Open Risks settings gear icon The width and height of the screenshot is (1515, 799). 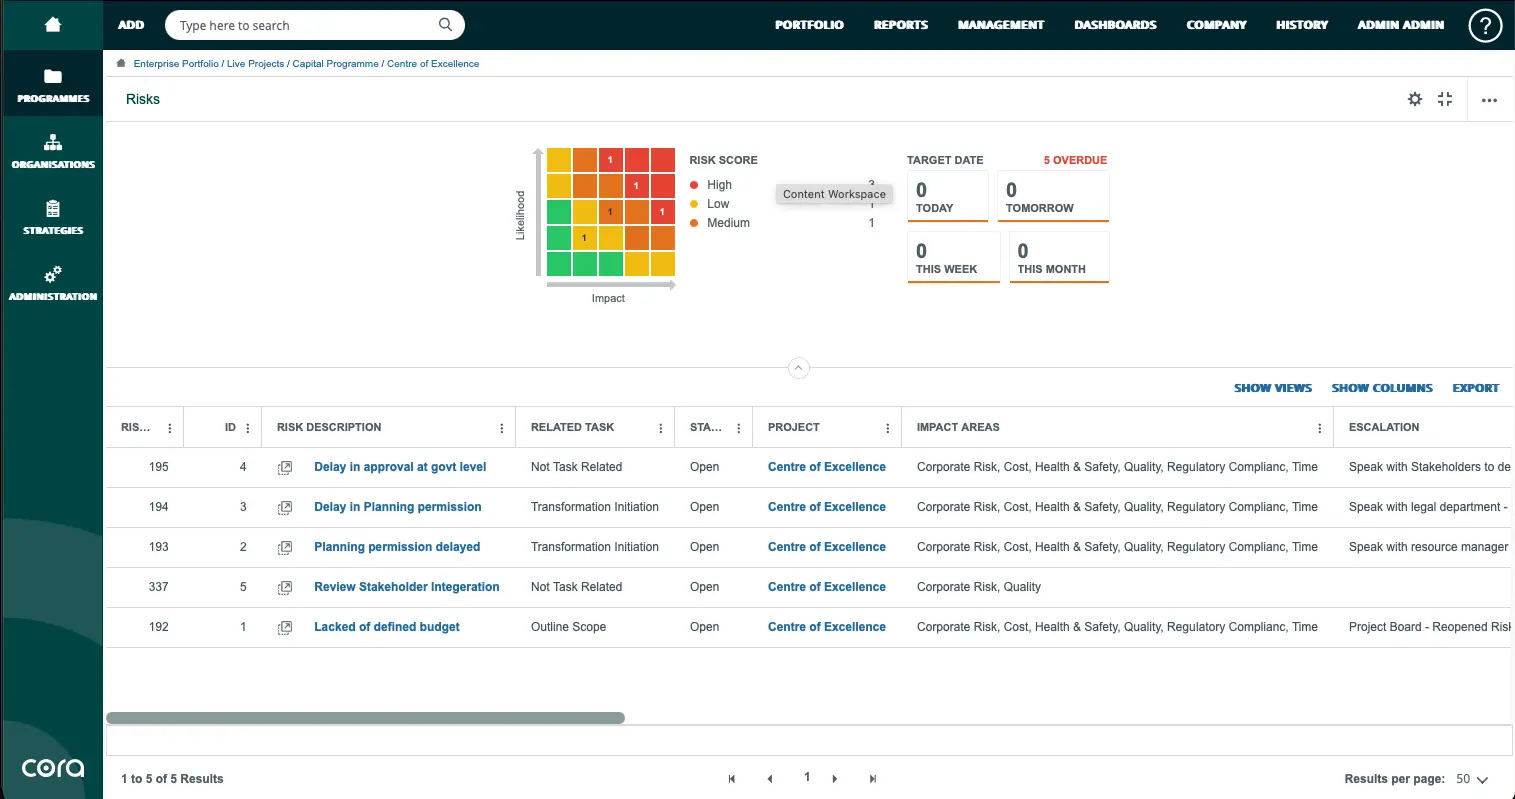click(x=1415, y=99)
